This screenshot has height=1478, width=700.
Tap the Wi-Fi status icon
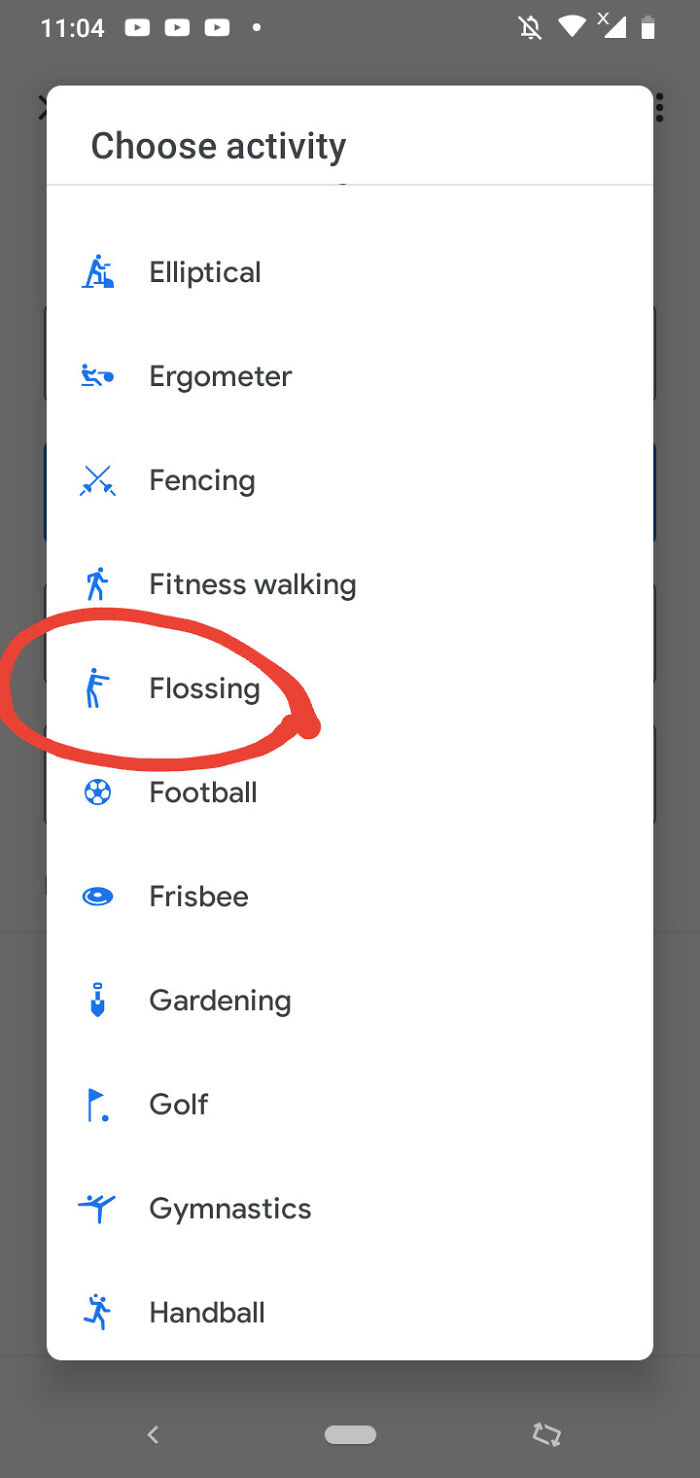(571, 28)
